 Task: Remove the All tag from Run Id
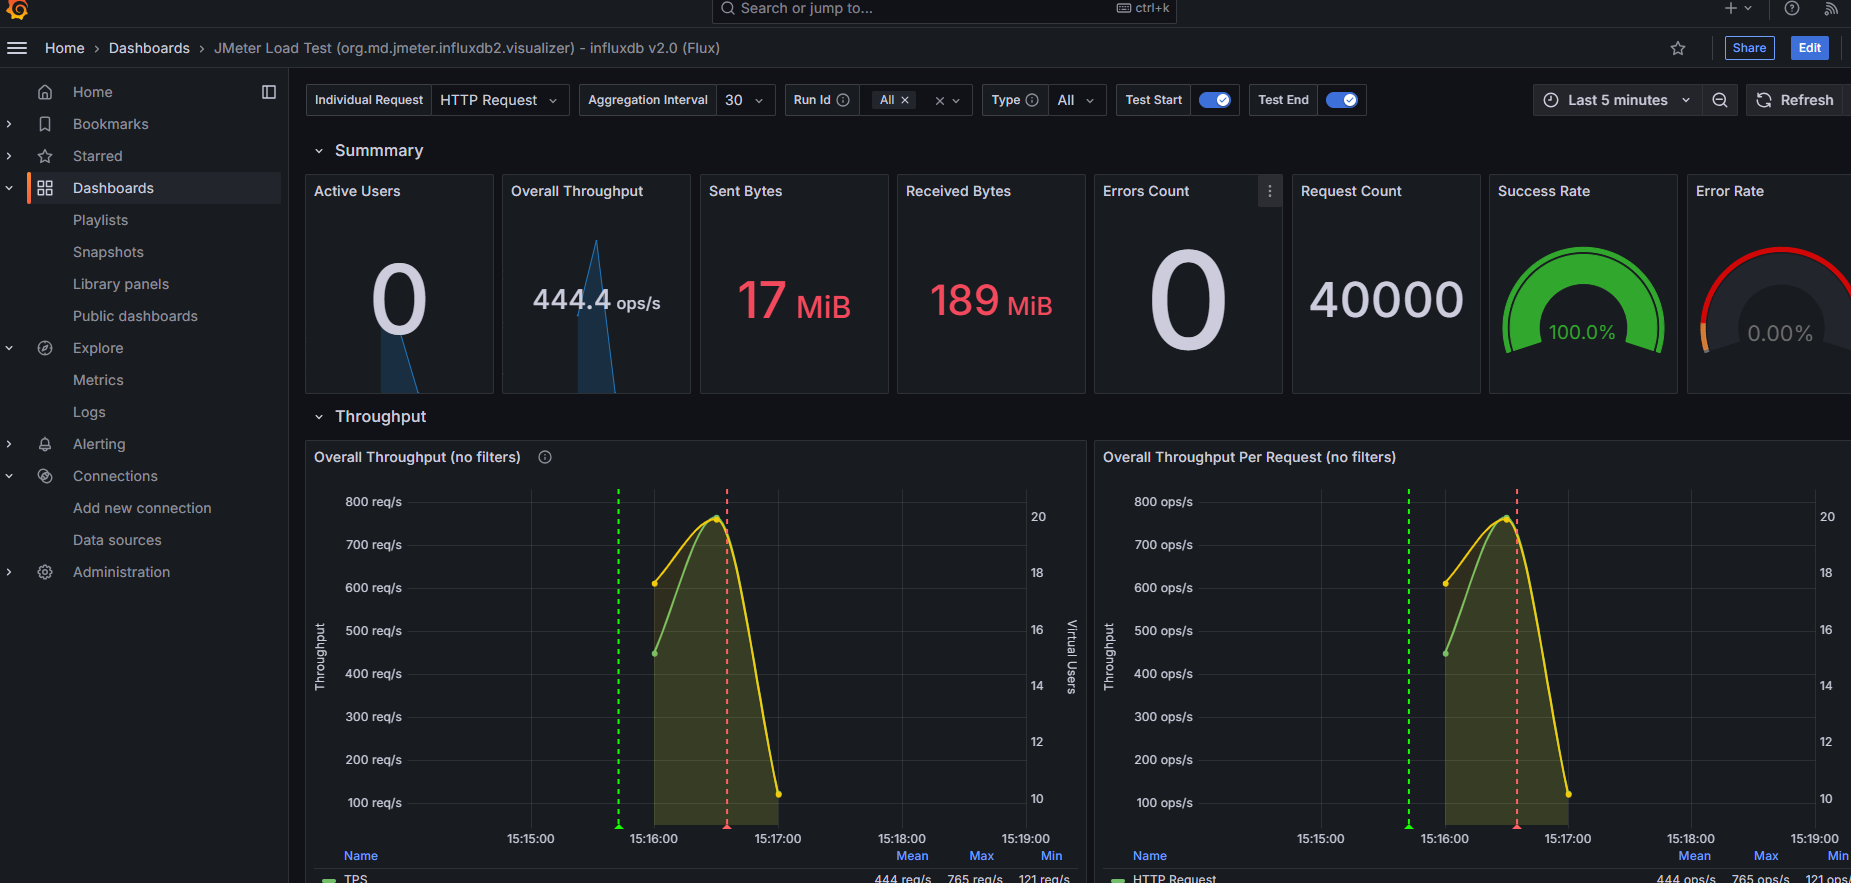coord(905,100)
